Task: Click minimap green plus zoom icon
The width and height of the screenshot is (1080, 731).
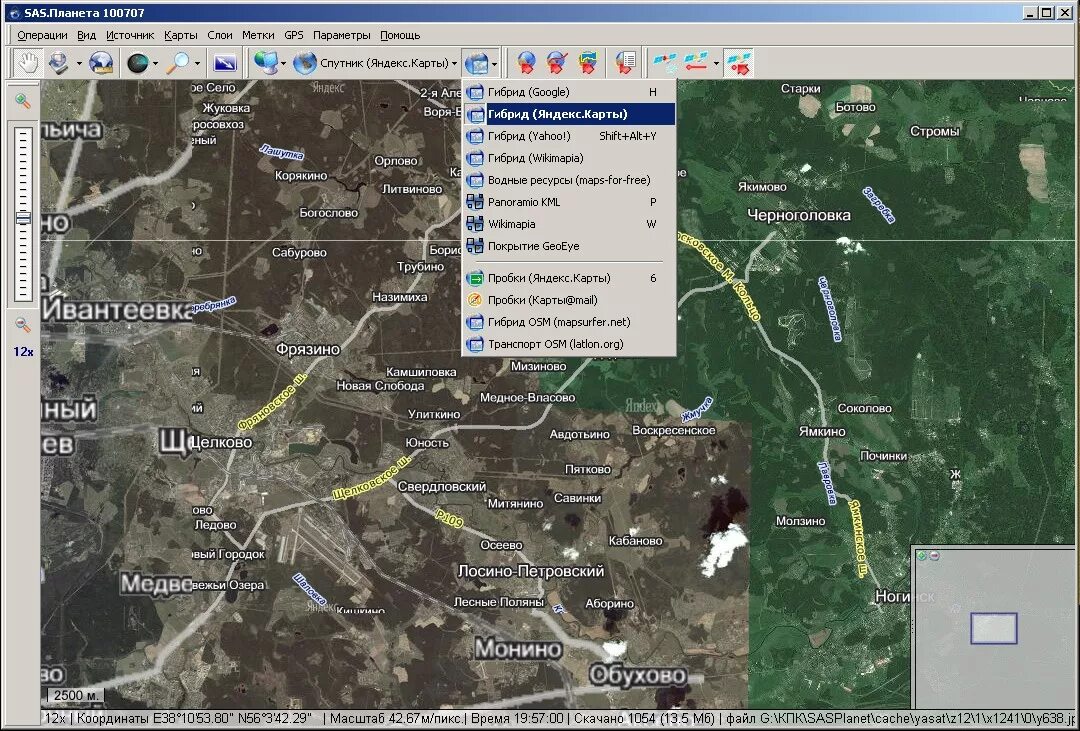Action: [x=922, y=555]
